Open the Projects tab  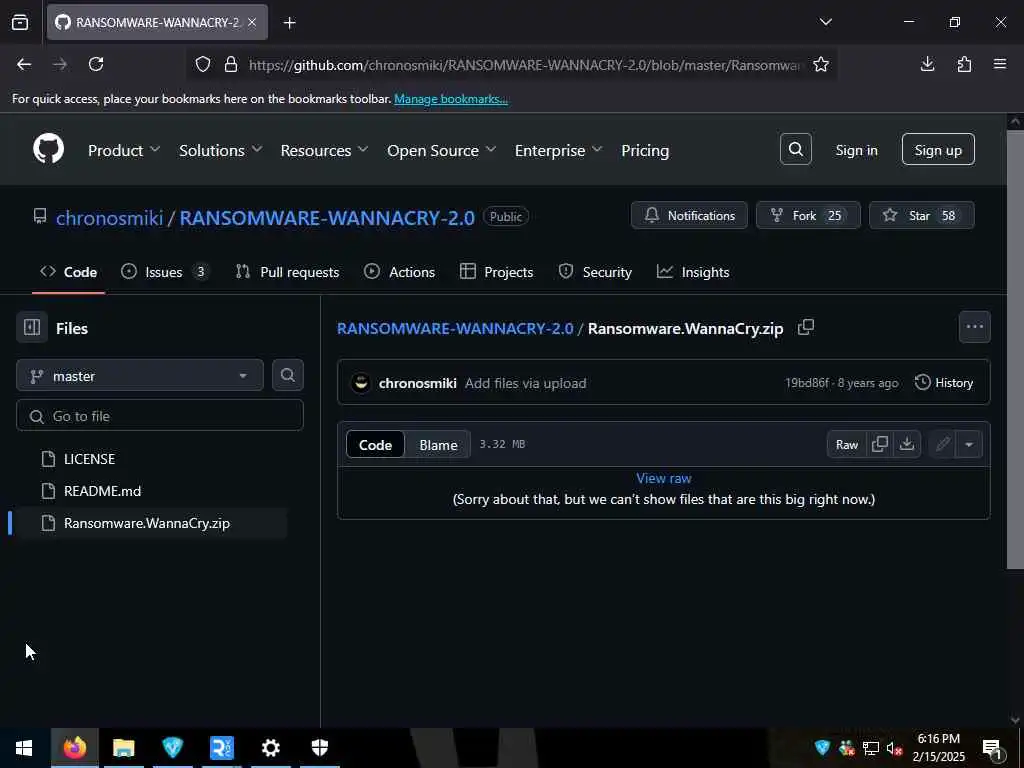496,272
